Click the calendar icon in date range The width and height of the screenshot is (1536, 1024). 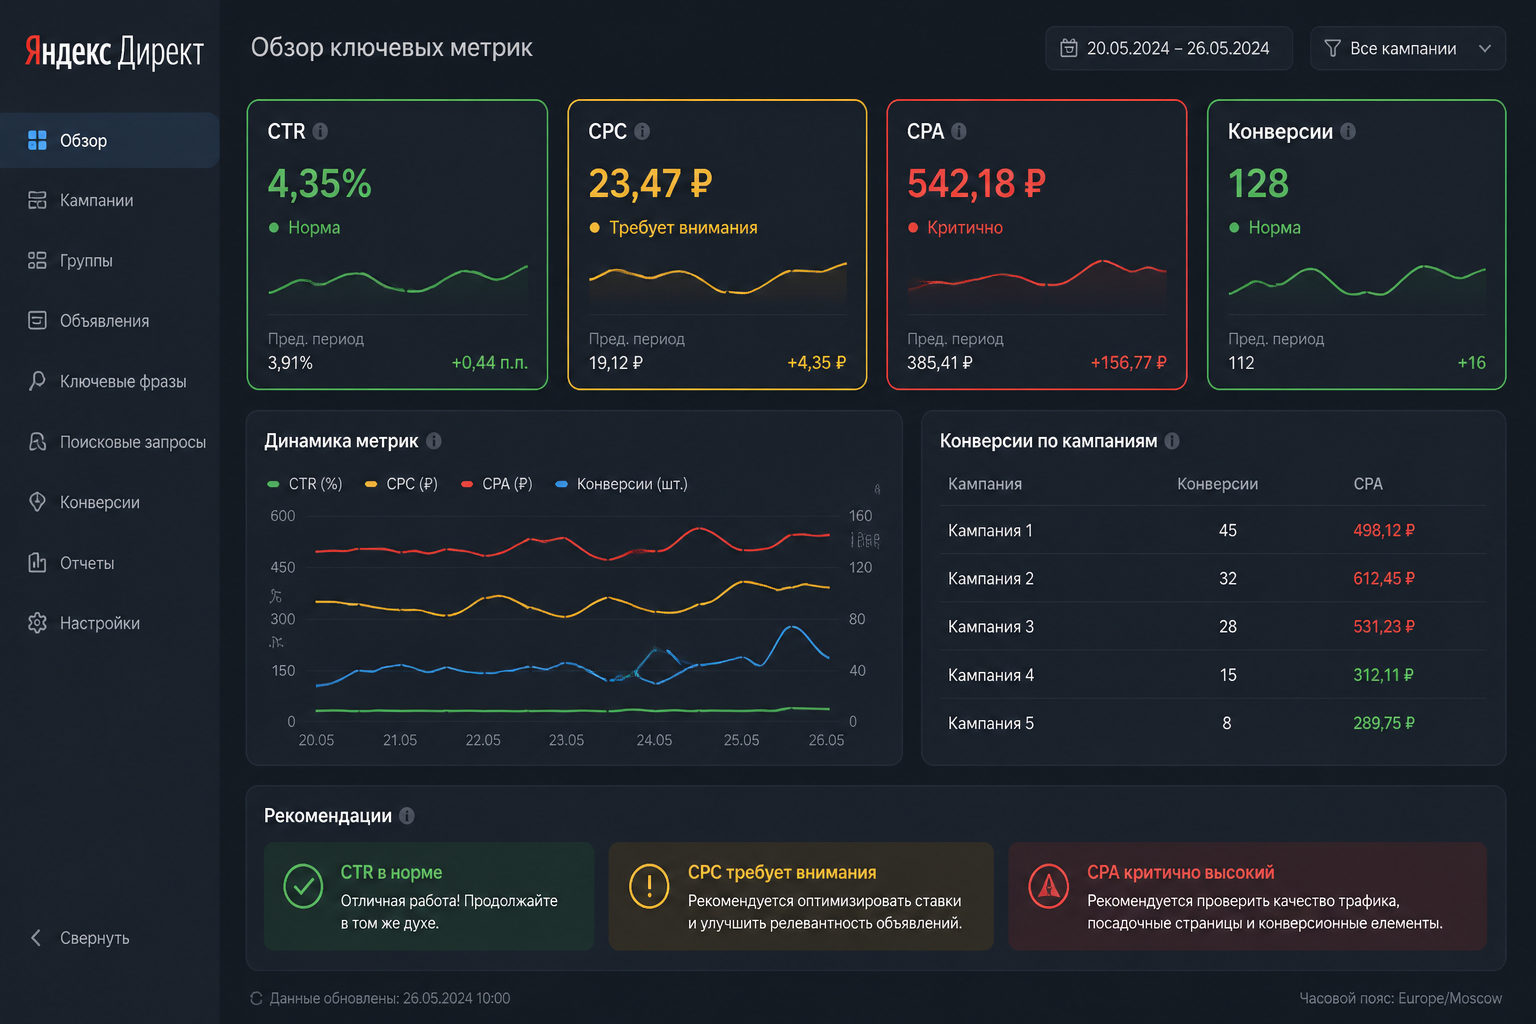(1069, 48)
